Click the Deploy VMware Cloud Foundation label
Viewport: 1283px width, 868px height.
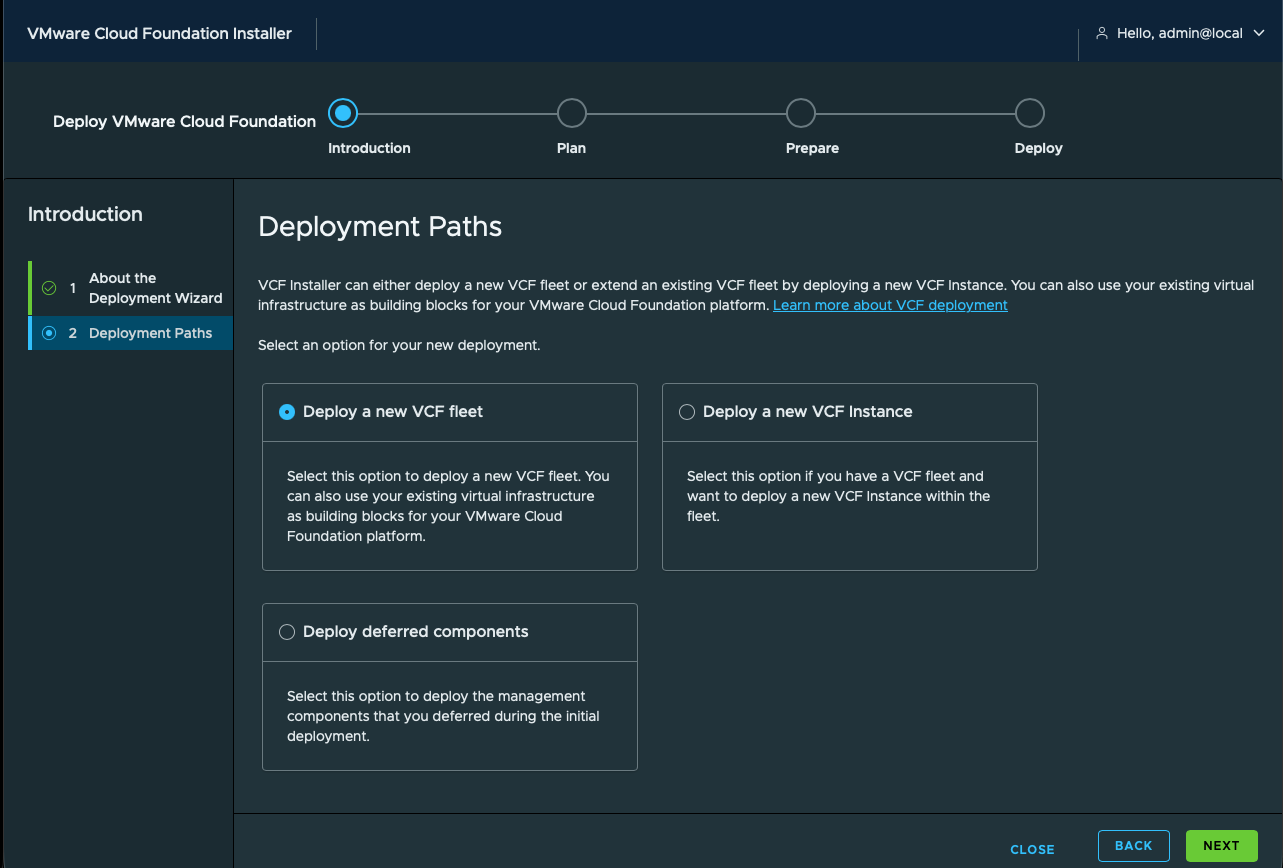[184, 122]
